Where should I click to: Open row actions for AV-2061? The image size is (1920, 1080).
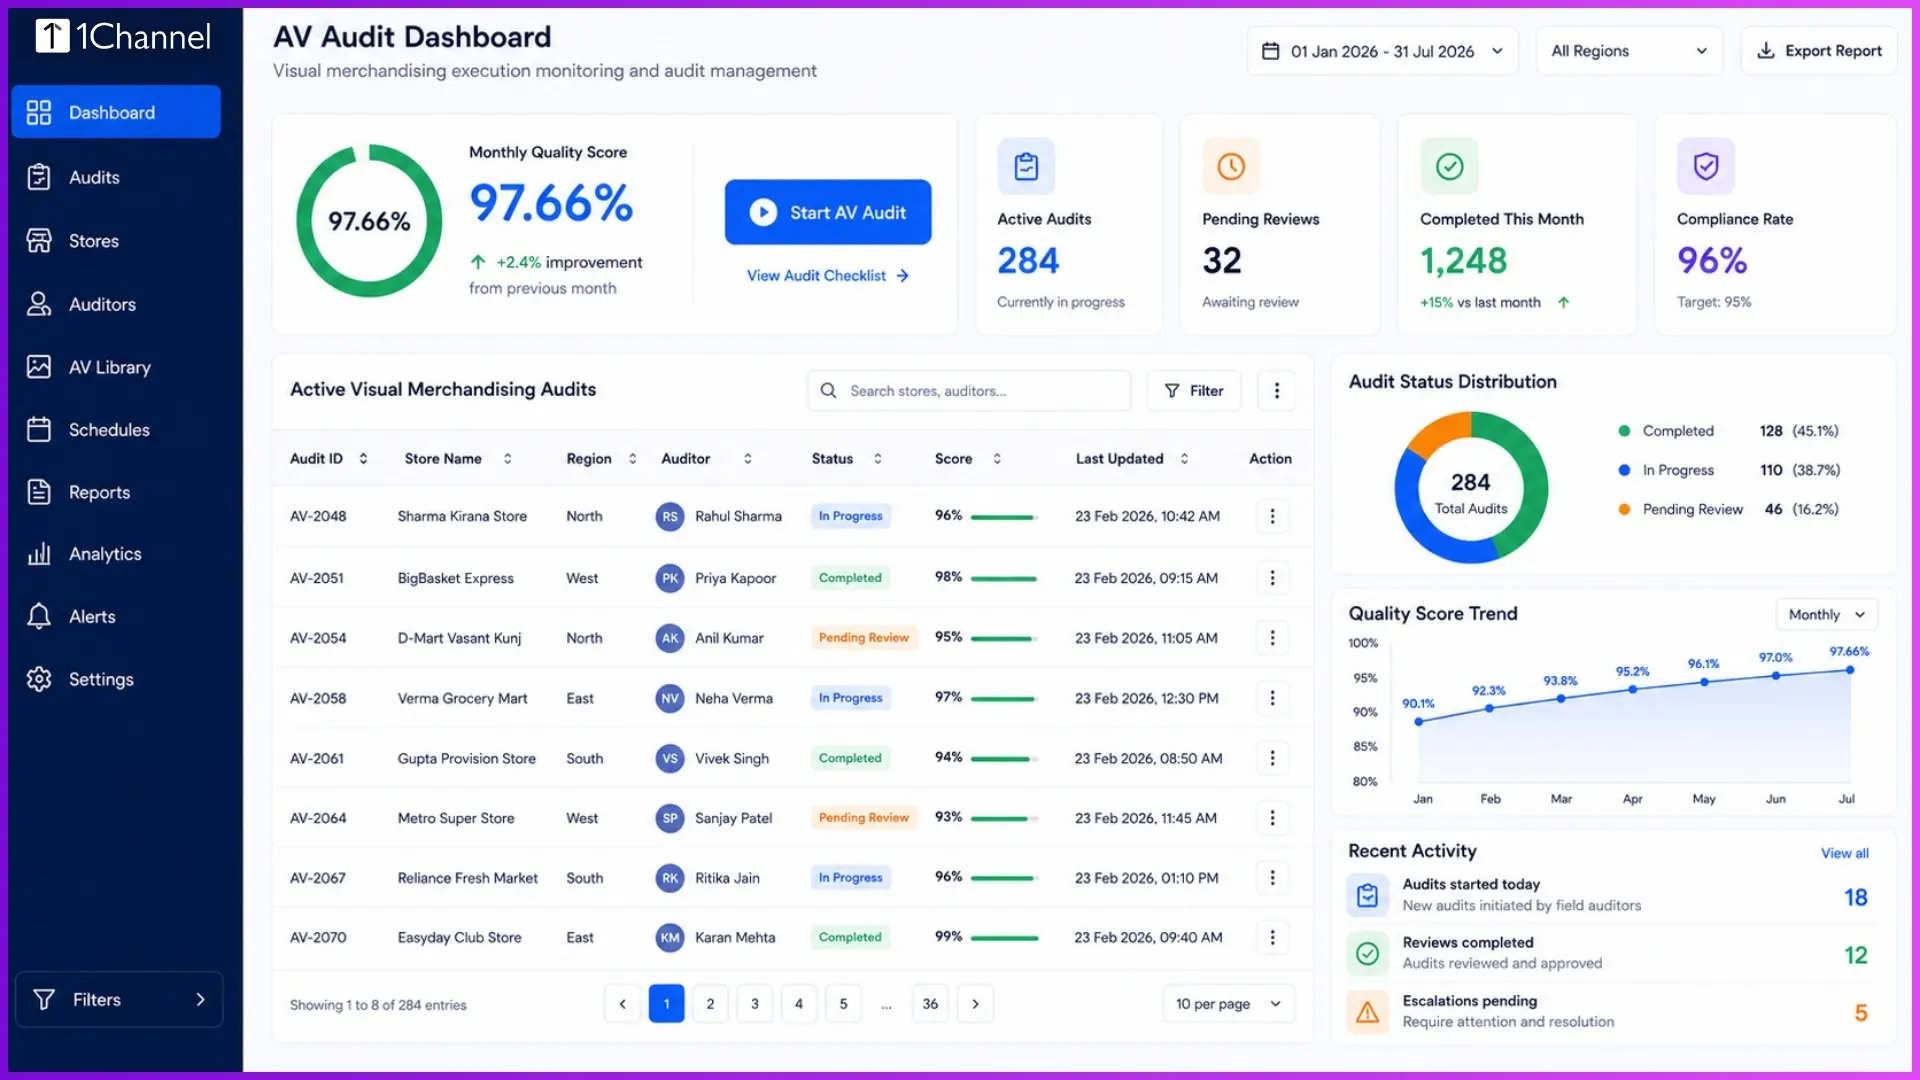click(x=1272, y=758)
